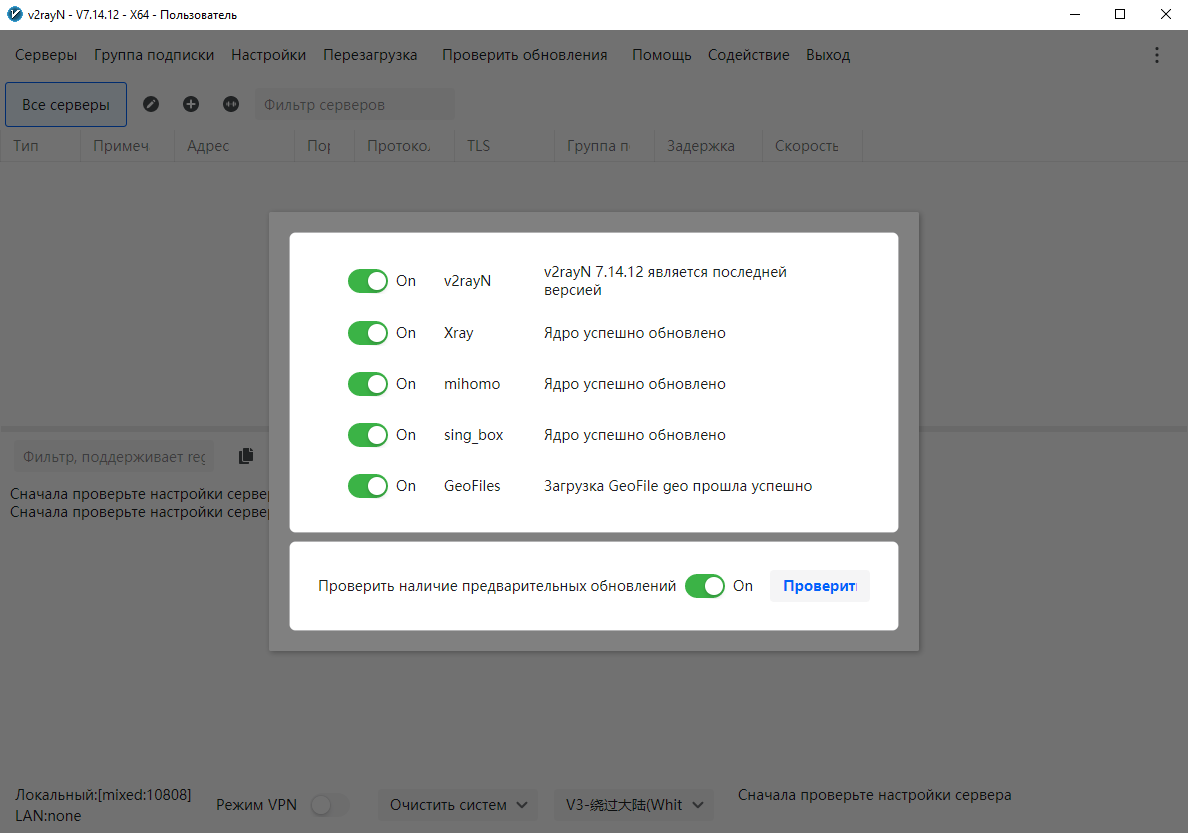
Task: Click the auto column width icon
Action: 231,104
